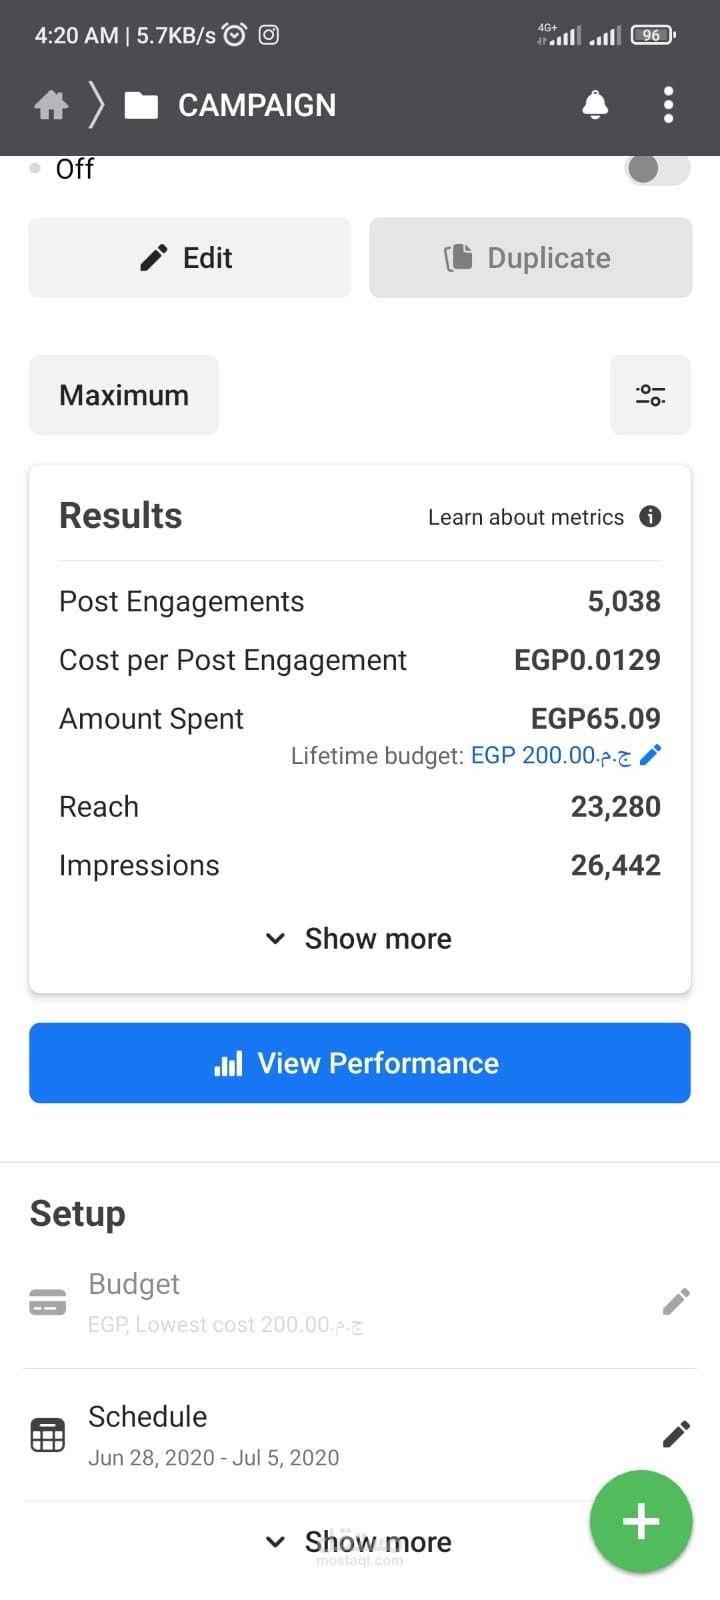Open the filter sliders settings icon
Image resolution: width=720 pixels, height=1600 pixels.
[x=650, y=395]
